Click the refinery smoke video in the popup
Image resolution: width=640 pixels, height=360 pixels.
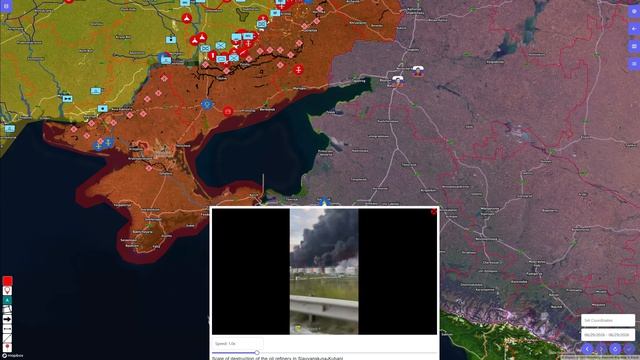tap(324, 271)
